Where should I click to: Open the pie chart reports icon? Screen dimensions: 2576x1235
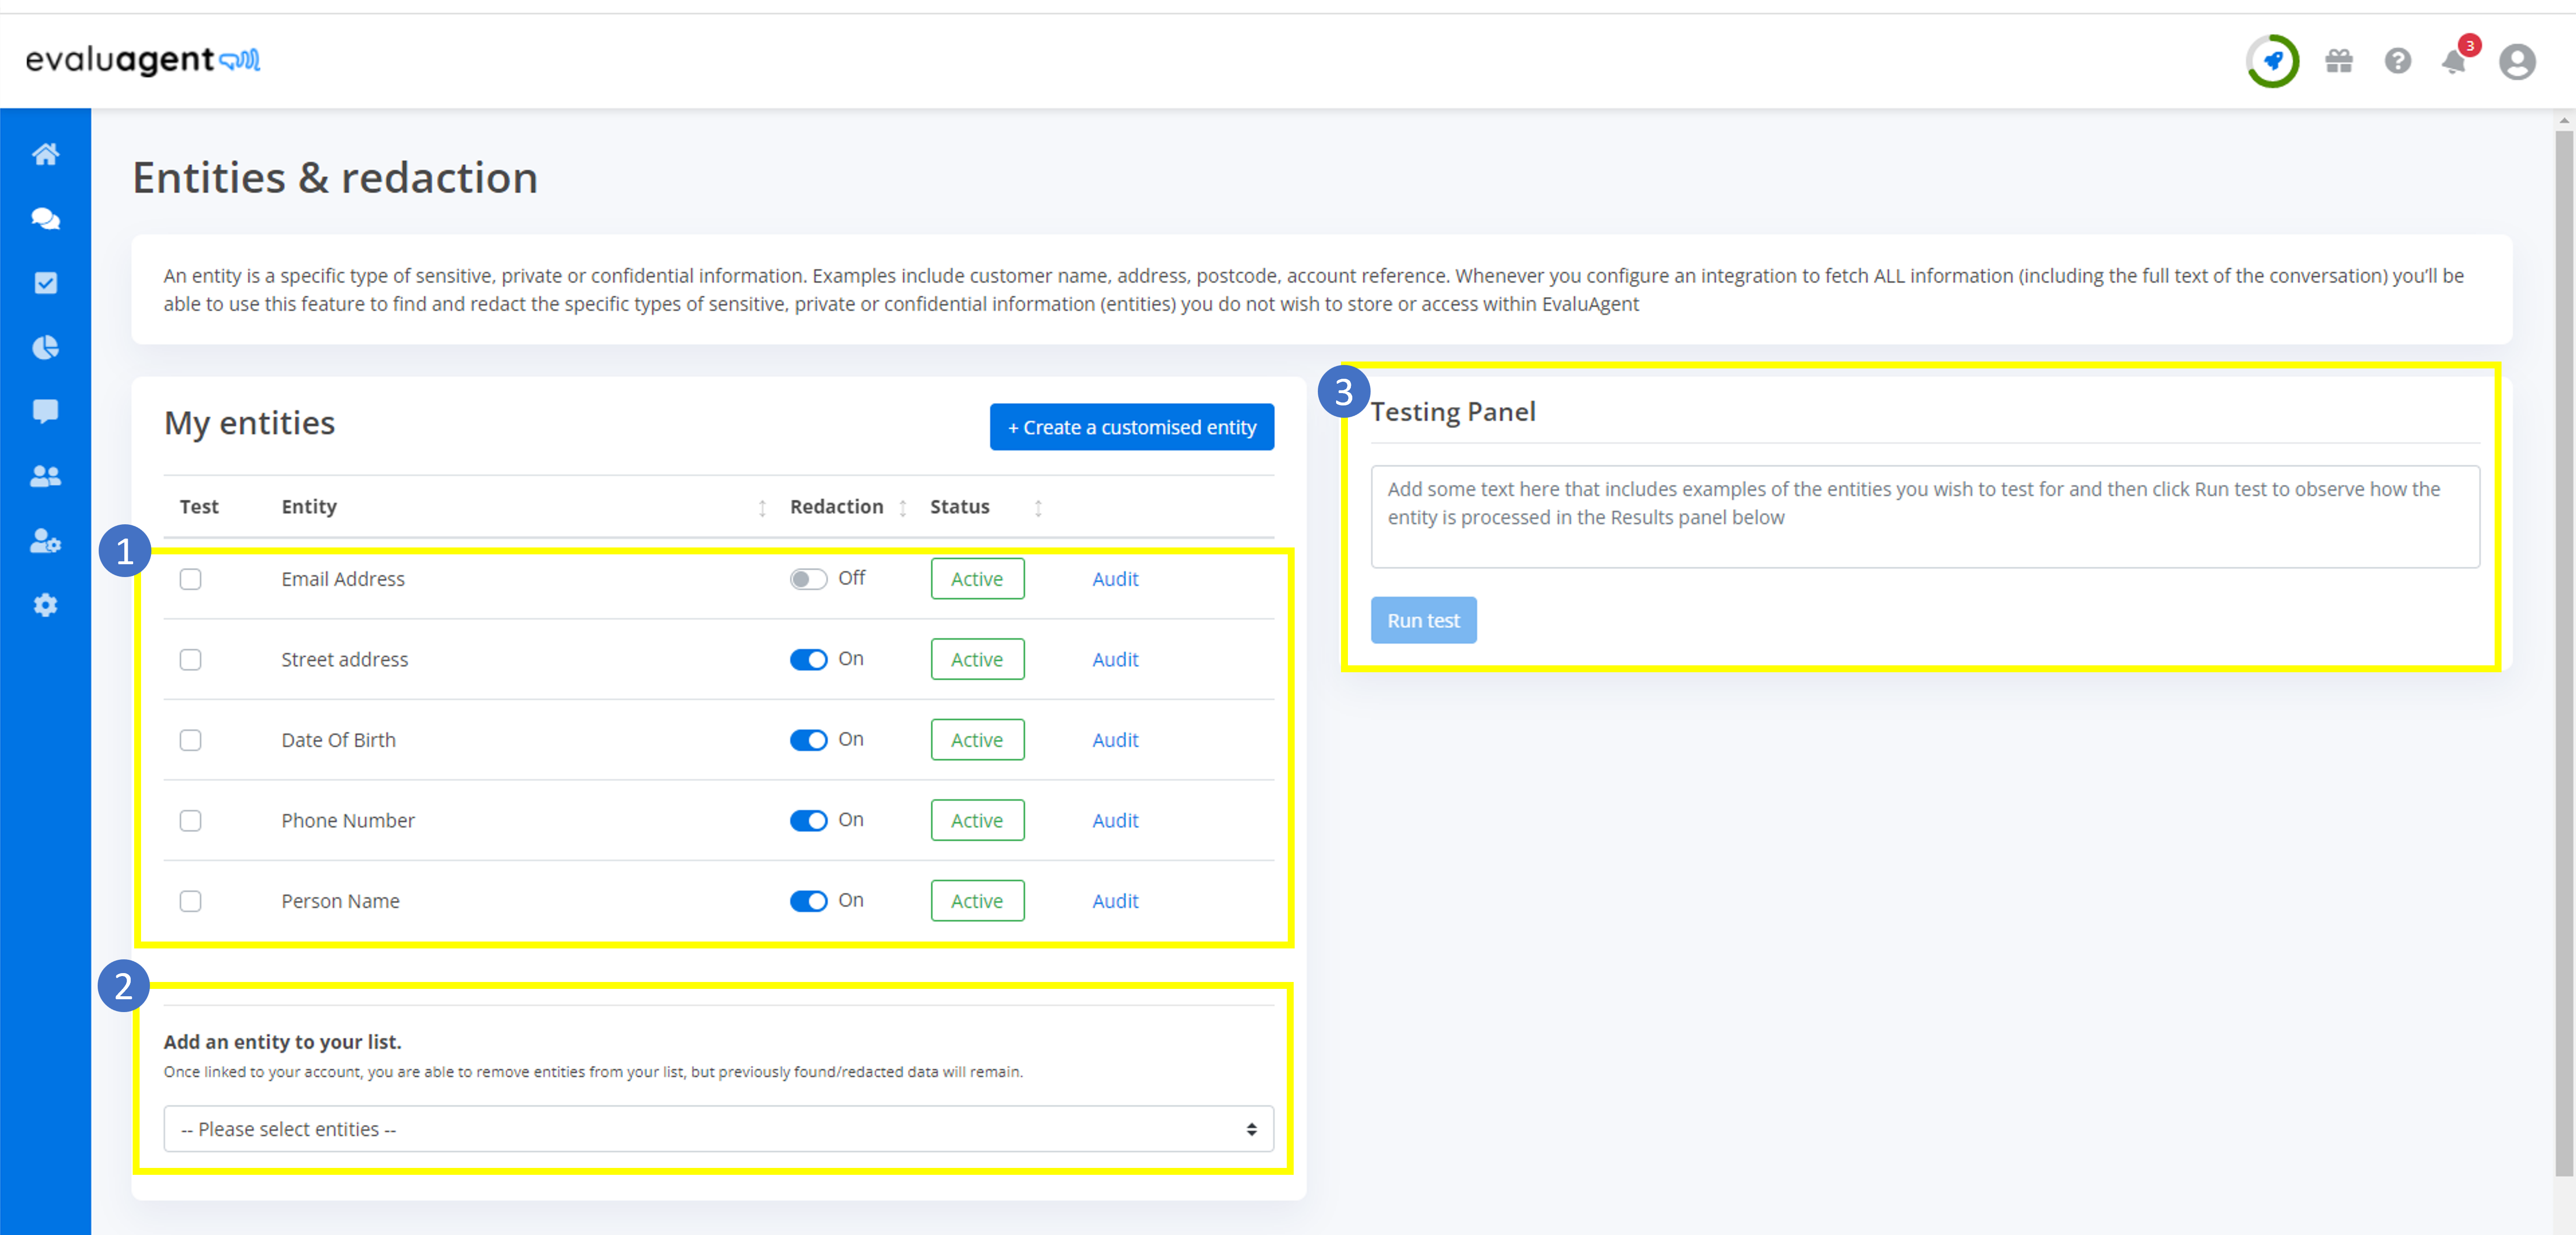coord(45,347)
